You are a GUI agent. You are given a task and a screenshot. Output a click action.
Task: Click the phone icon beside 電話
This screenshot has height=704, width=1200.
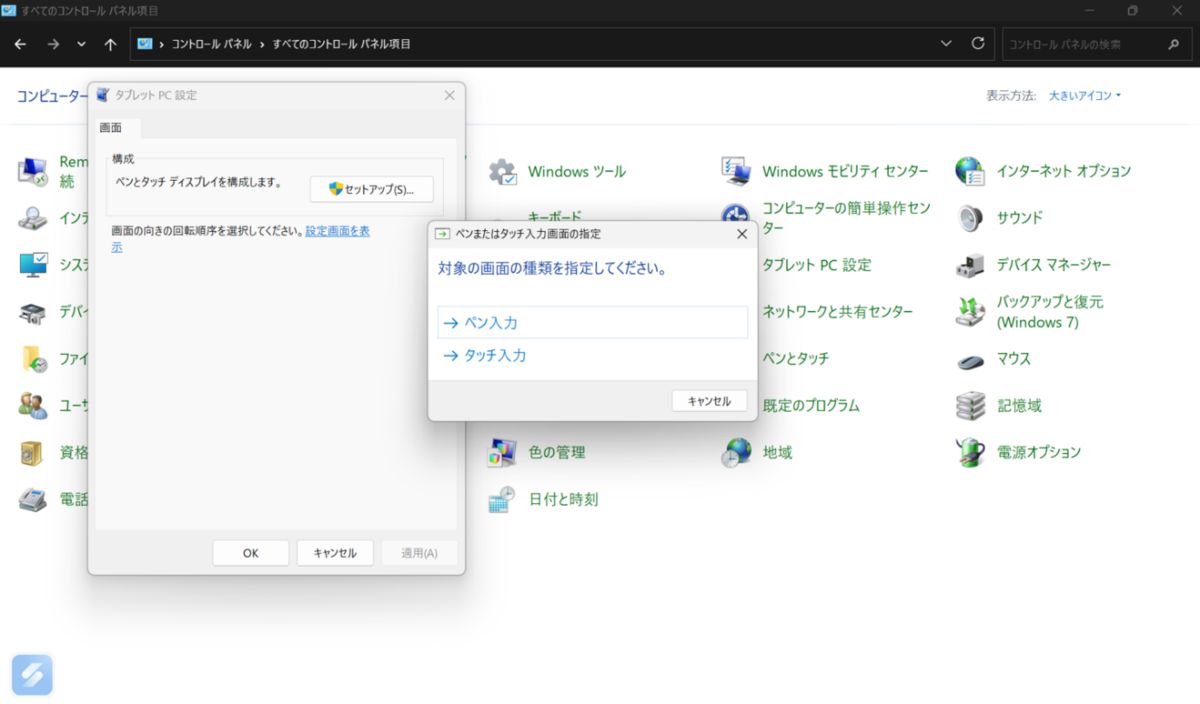(33, 499)
